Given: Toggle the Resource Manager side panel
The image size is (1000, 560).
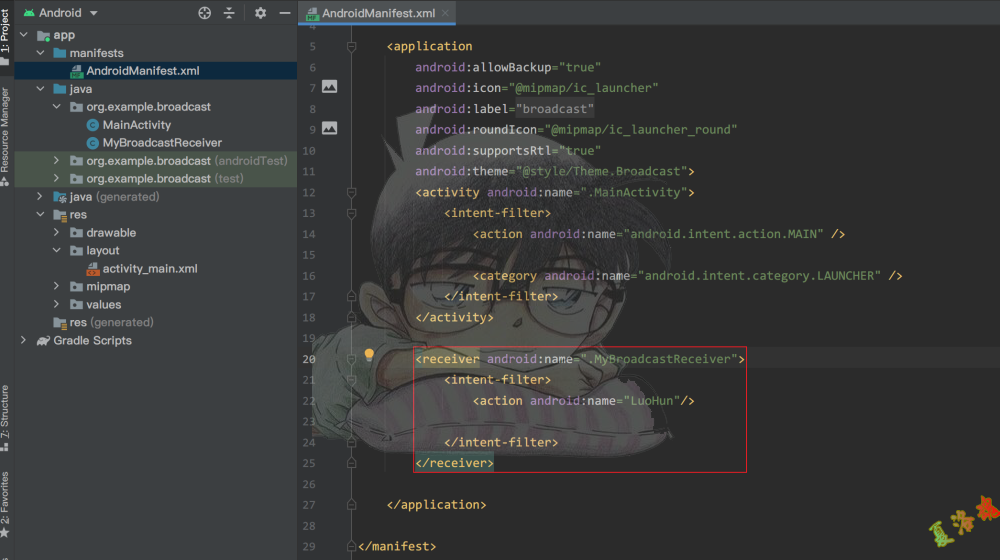Looking at the screenshot, I should (5, 130).
